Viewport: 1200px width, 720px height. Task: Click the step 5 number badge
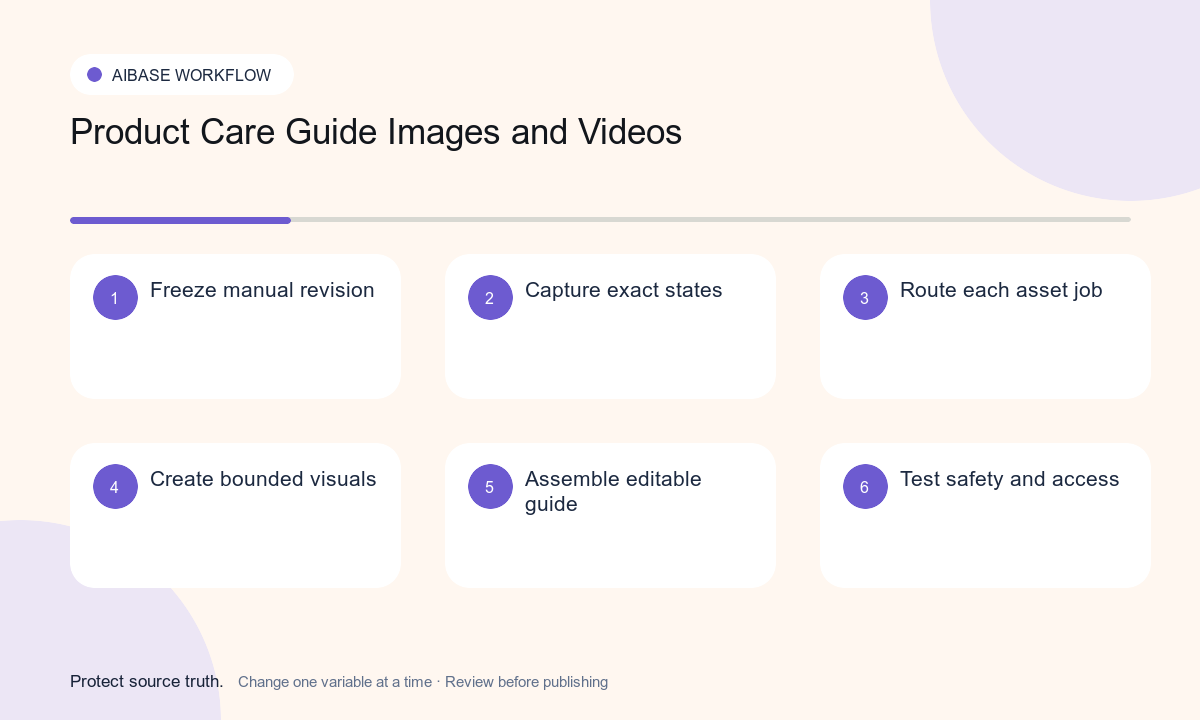(x=490, y=486)
